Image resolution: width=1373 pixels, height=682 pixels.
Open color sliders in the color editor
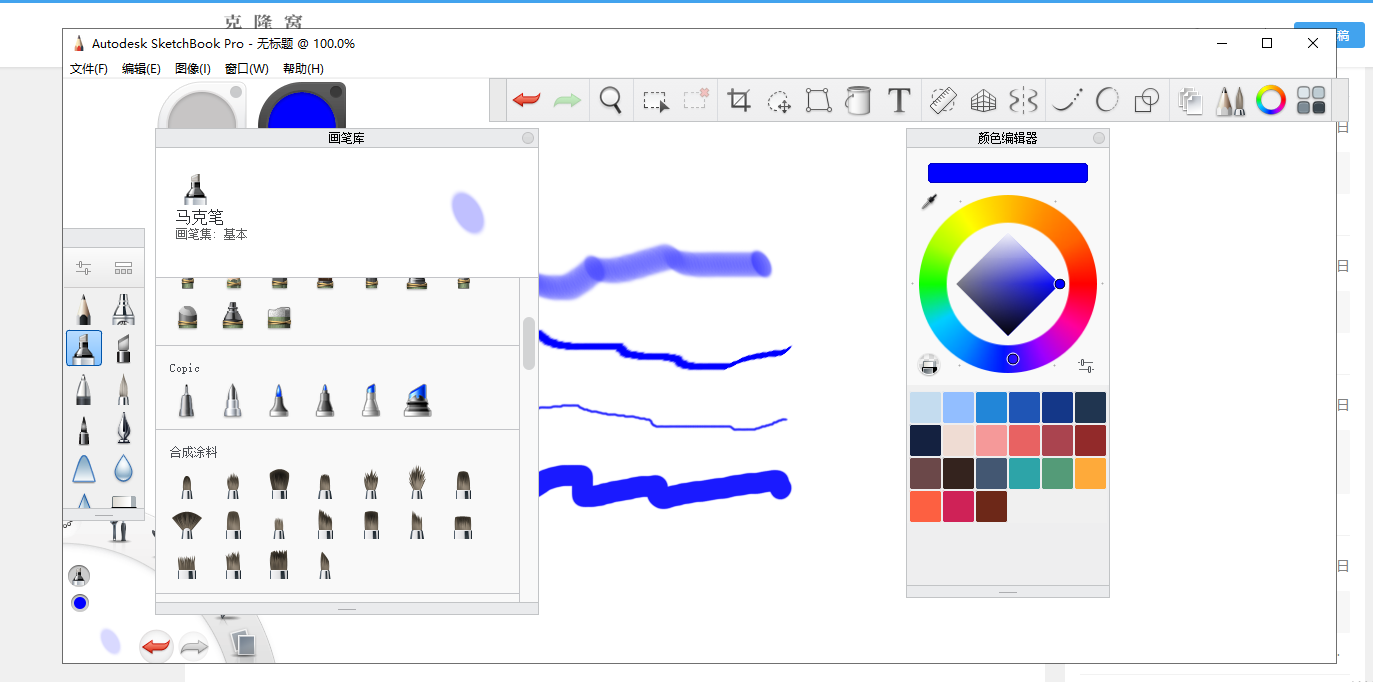[x=1086, y=366]
